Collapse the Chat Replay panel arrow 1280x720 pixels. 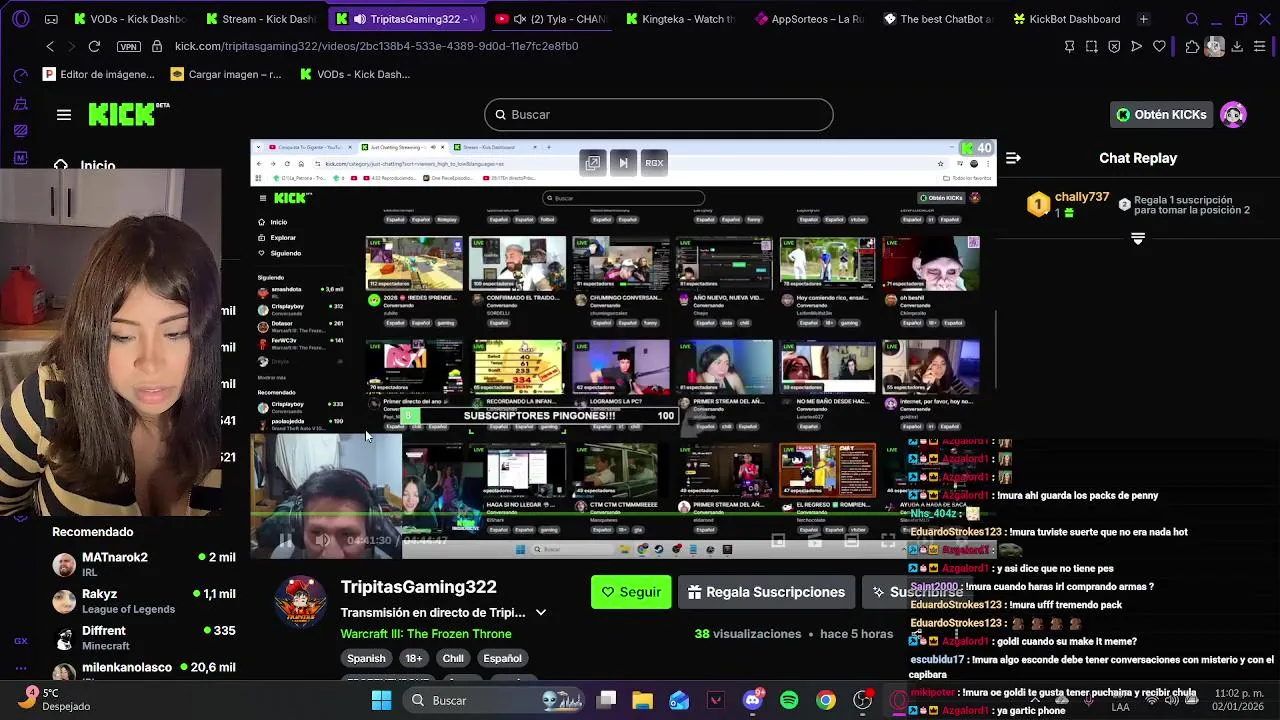pyautogui.click(x=1013, y=158)
